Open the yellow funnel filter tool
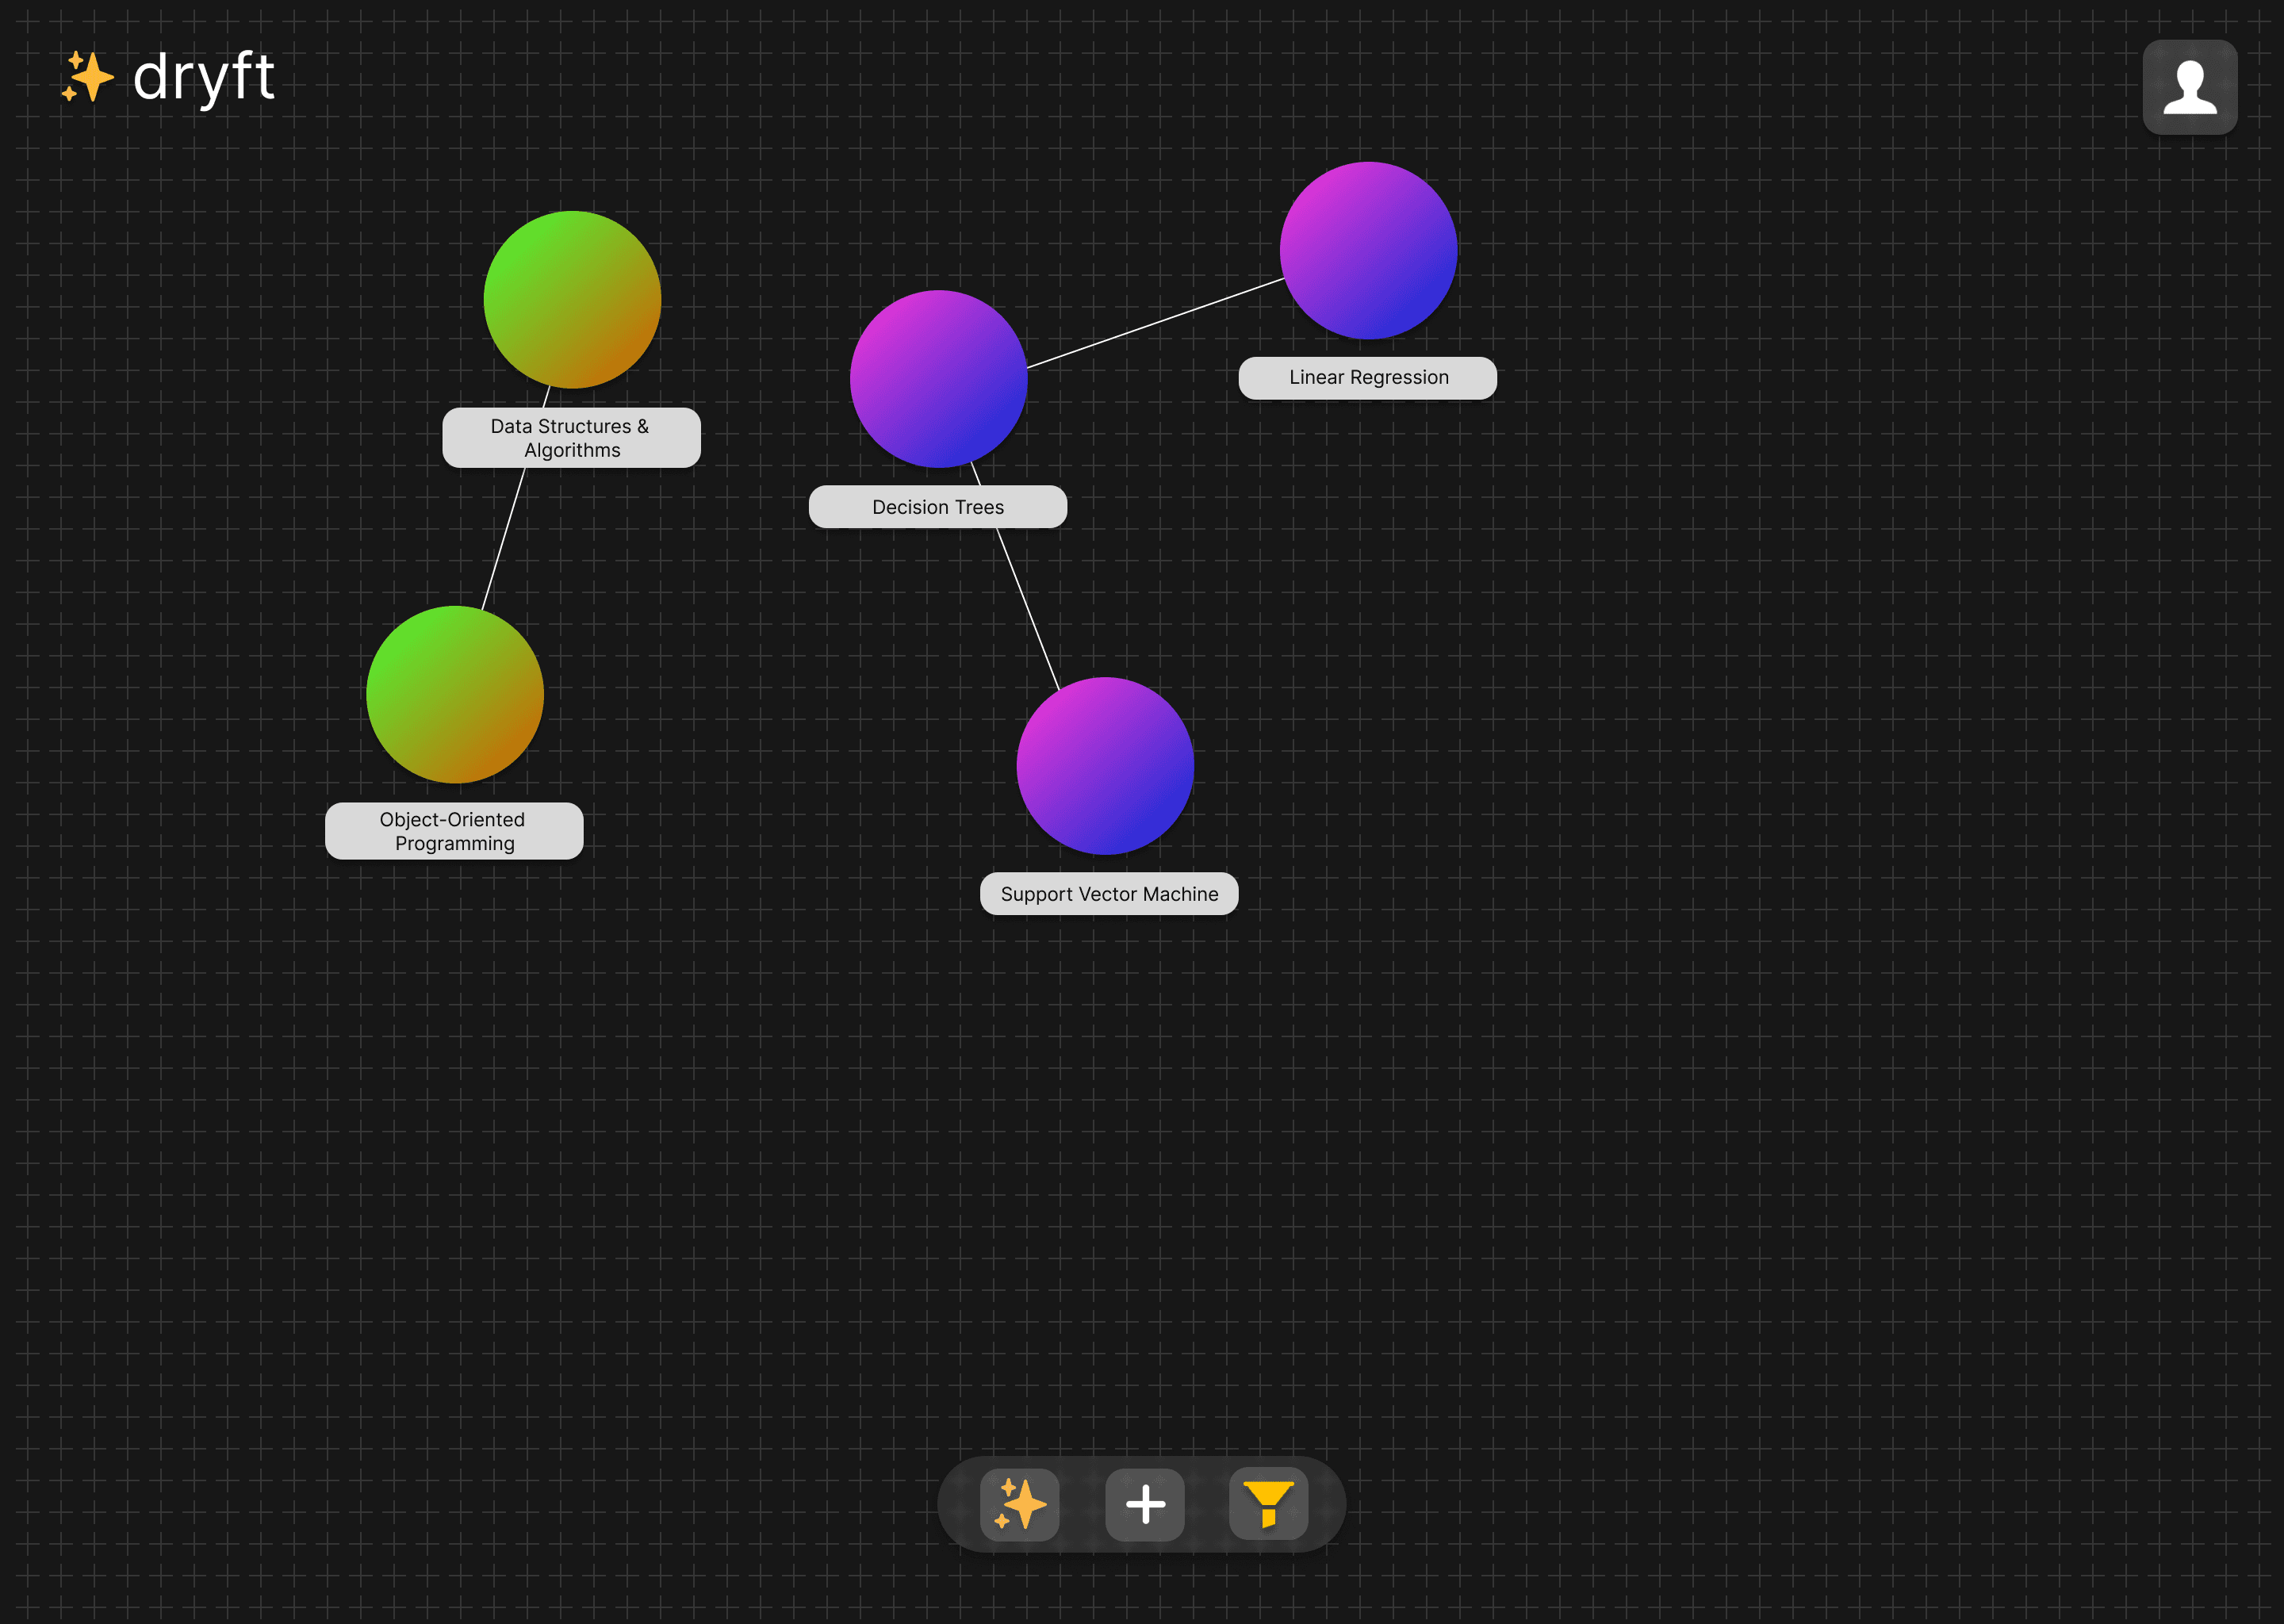This screenshot has width=2284, height=1624. [x=1268, y=1504]
